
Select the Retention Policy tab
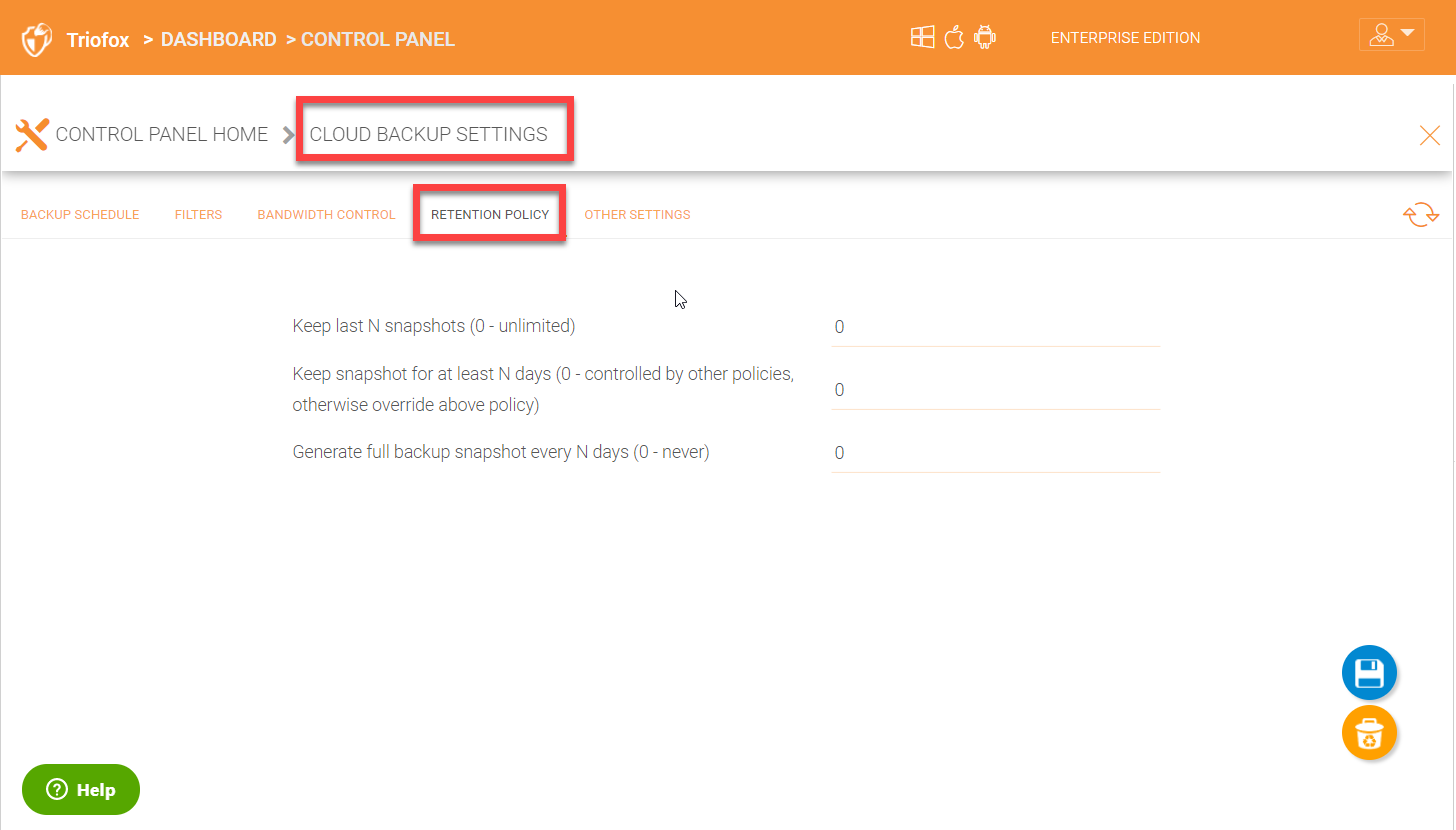(490, 215)
